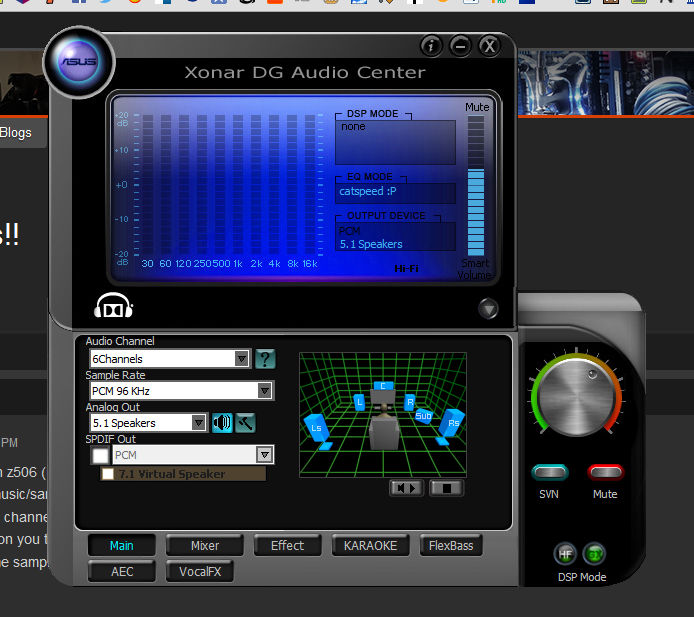
Task: Stop the speaker test playback
Action: point(447,488)
